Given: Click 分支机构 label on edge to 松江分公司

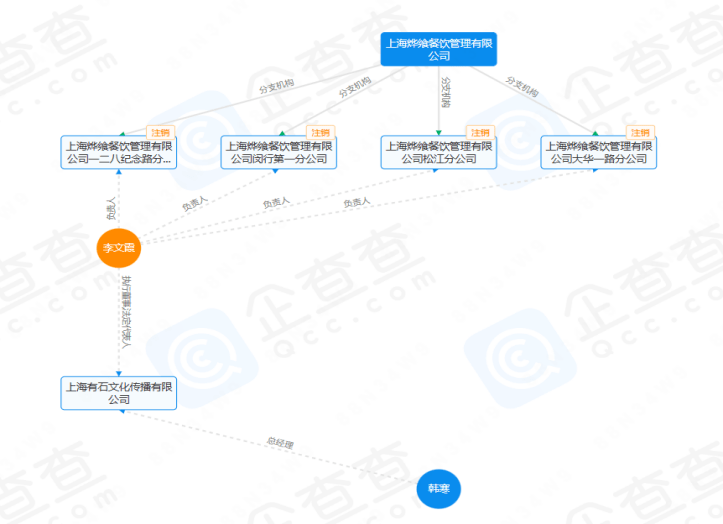Looking at the screenshot, I should click(x=446, y=92).
